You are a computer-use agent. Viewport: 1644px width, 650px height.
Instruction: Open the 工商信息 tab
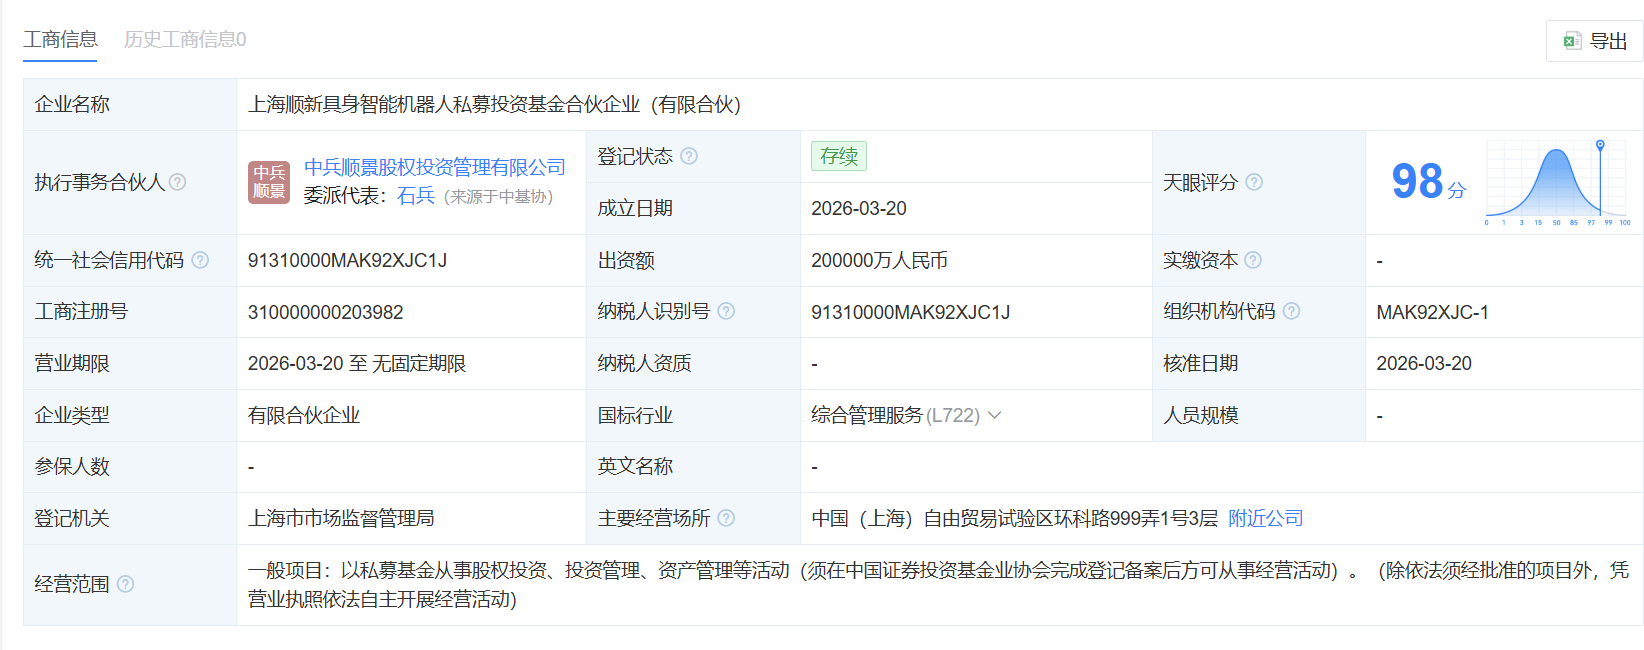pos(60,39)
